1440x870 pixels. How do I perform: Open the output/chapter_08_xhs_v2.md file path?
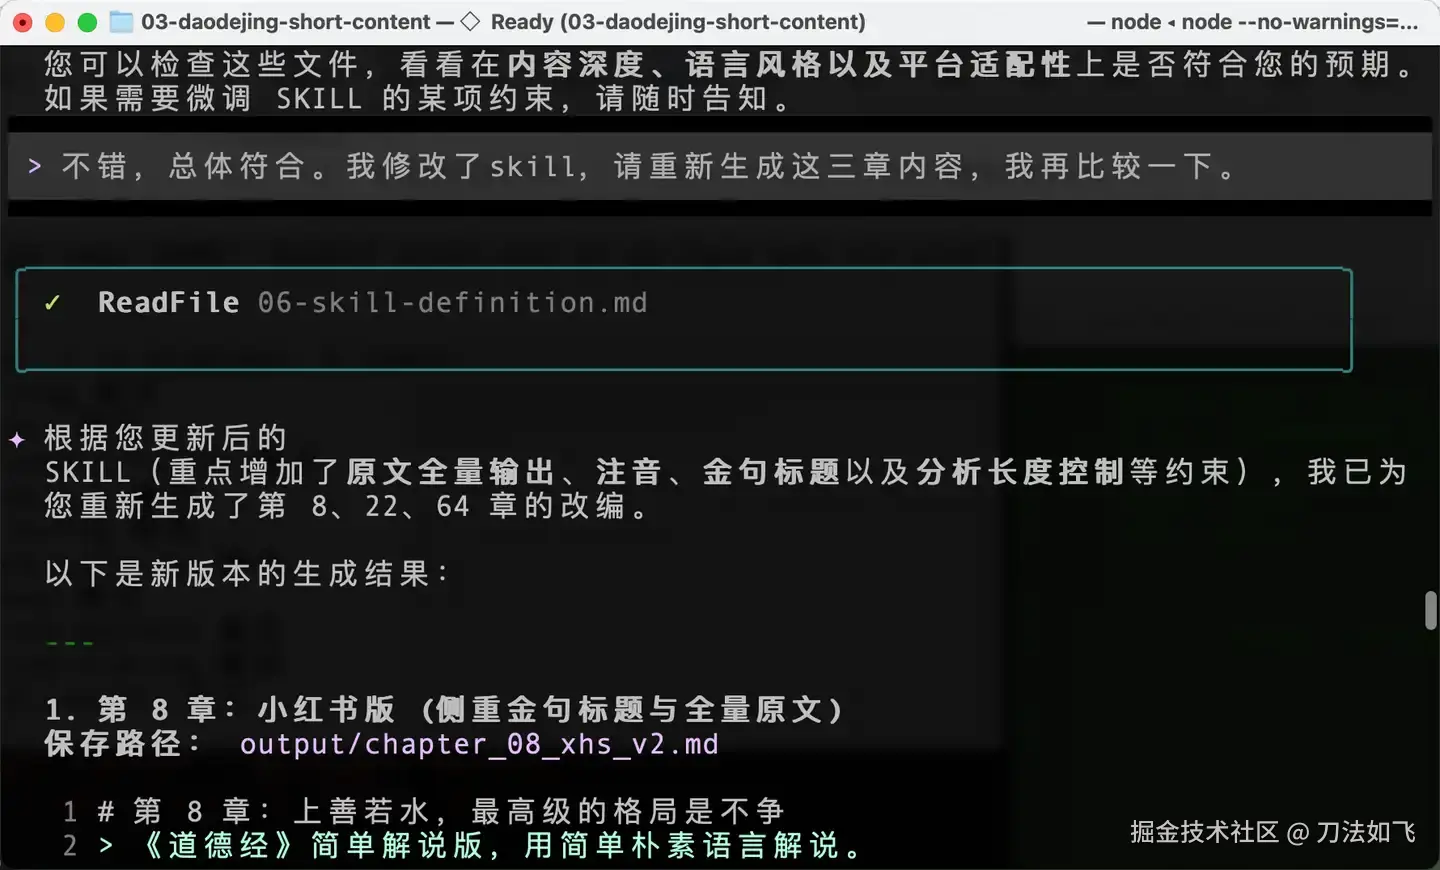click(479, 745)
